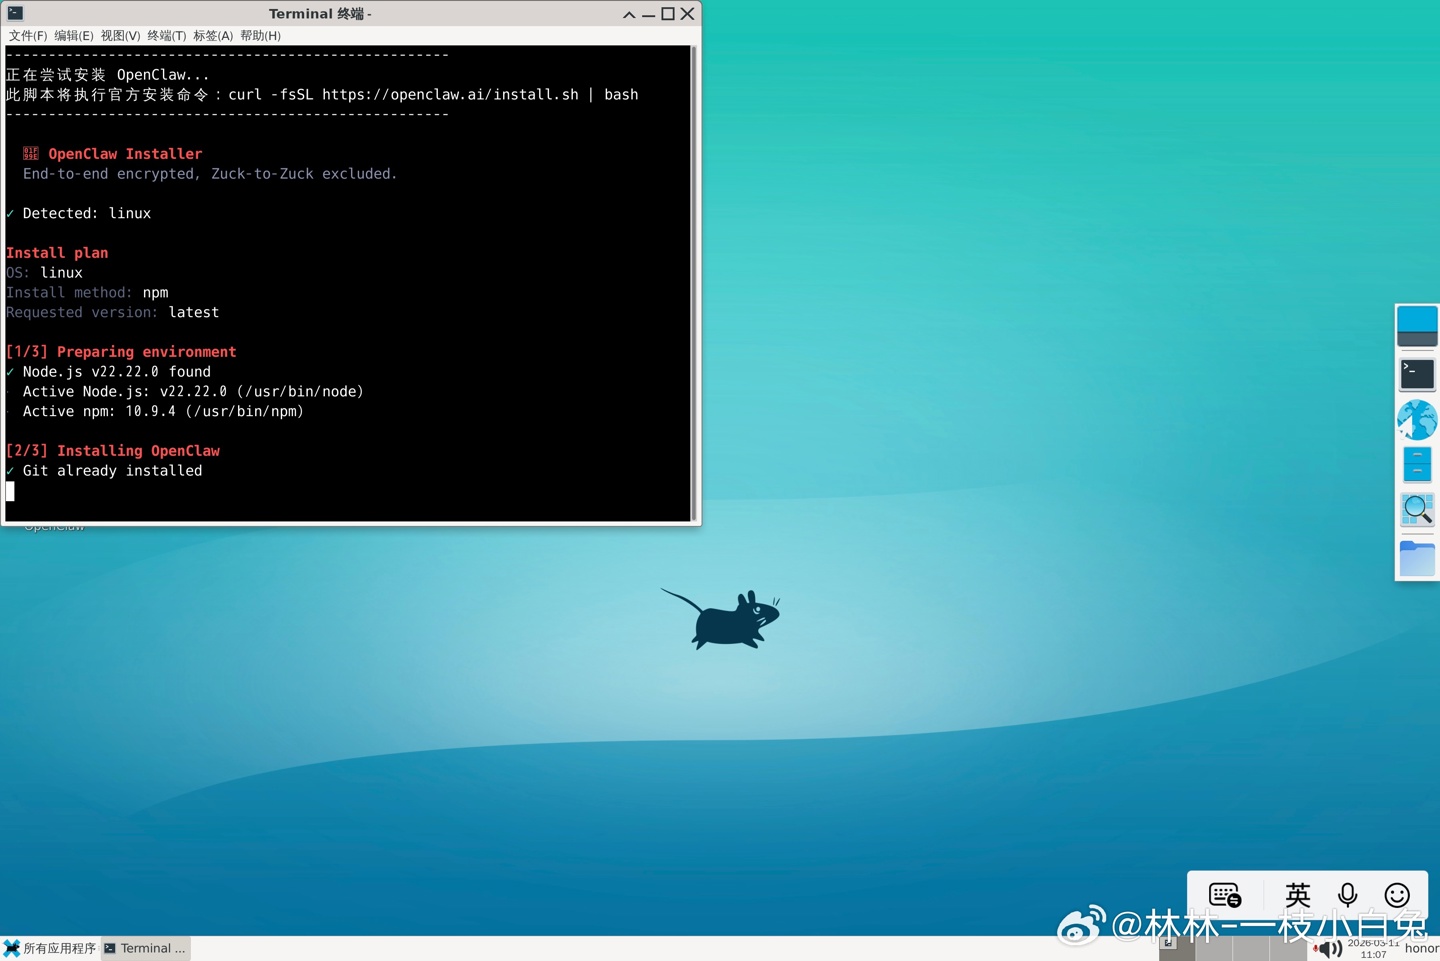
Task: Open the 文件(F) menu
Action: pyautogui.click(x=27, y=35)
